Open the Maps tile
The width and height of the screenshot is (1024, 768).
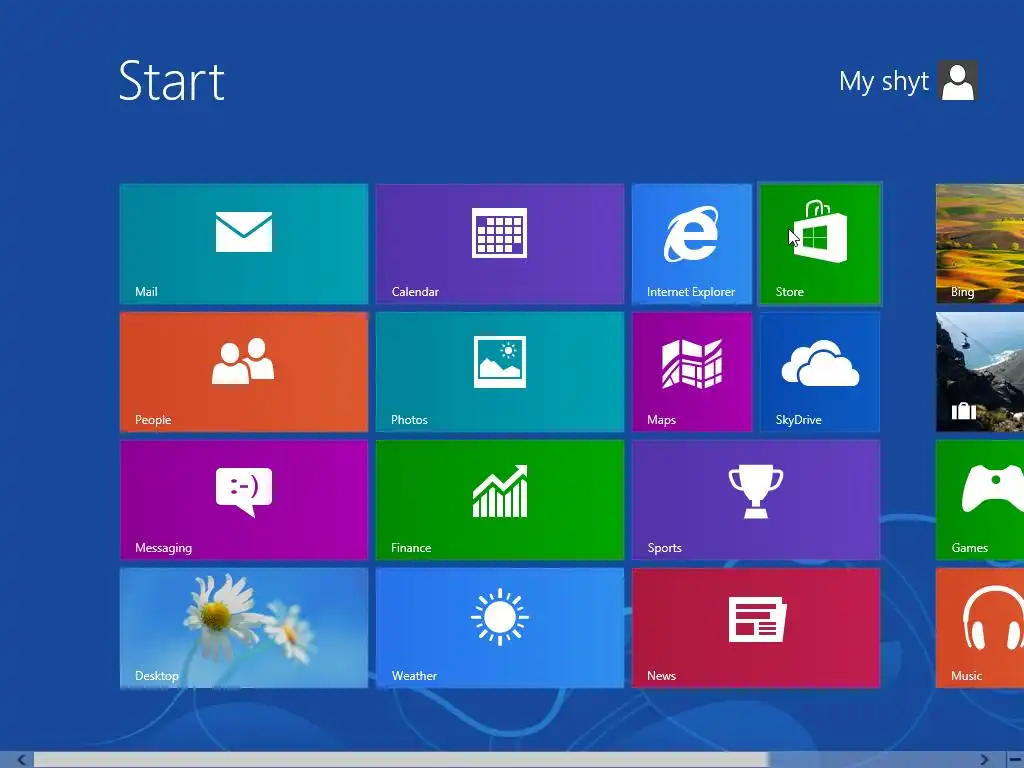click(692, 372)
